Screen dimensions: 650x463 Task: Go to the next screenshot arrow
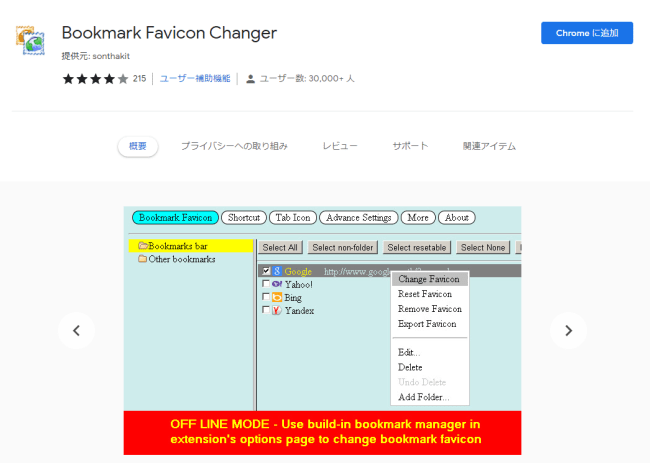(x=568, y=330)
